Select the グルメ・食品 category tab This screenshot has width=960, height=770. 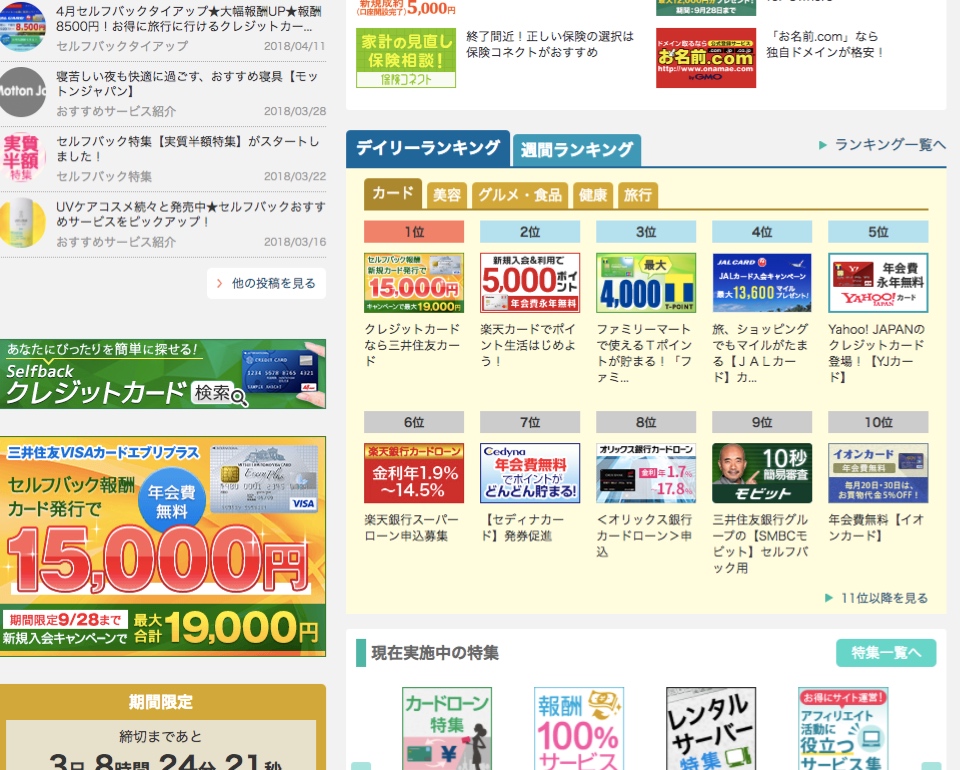pos(520,195)
